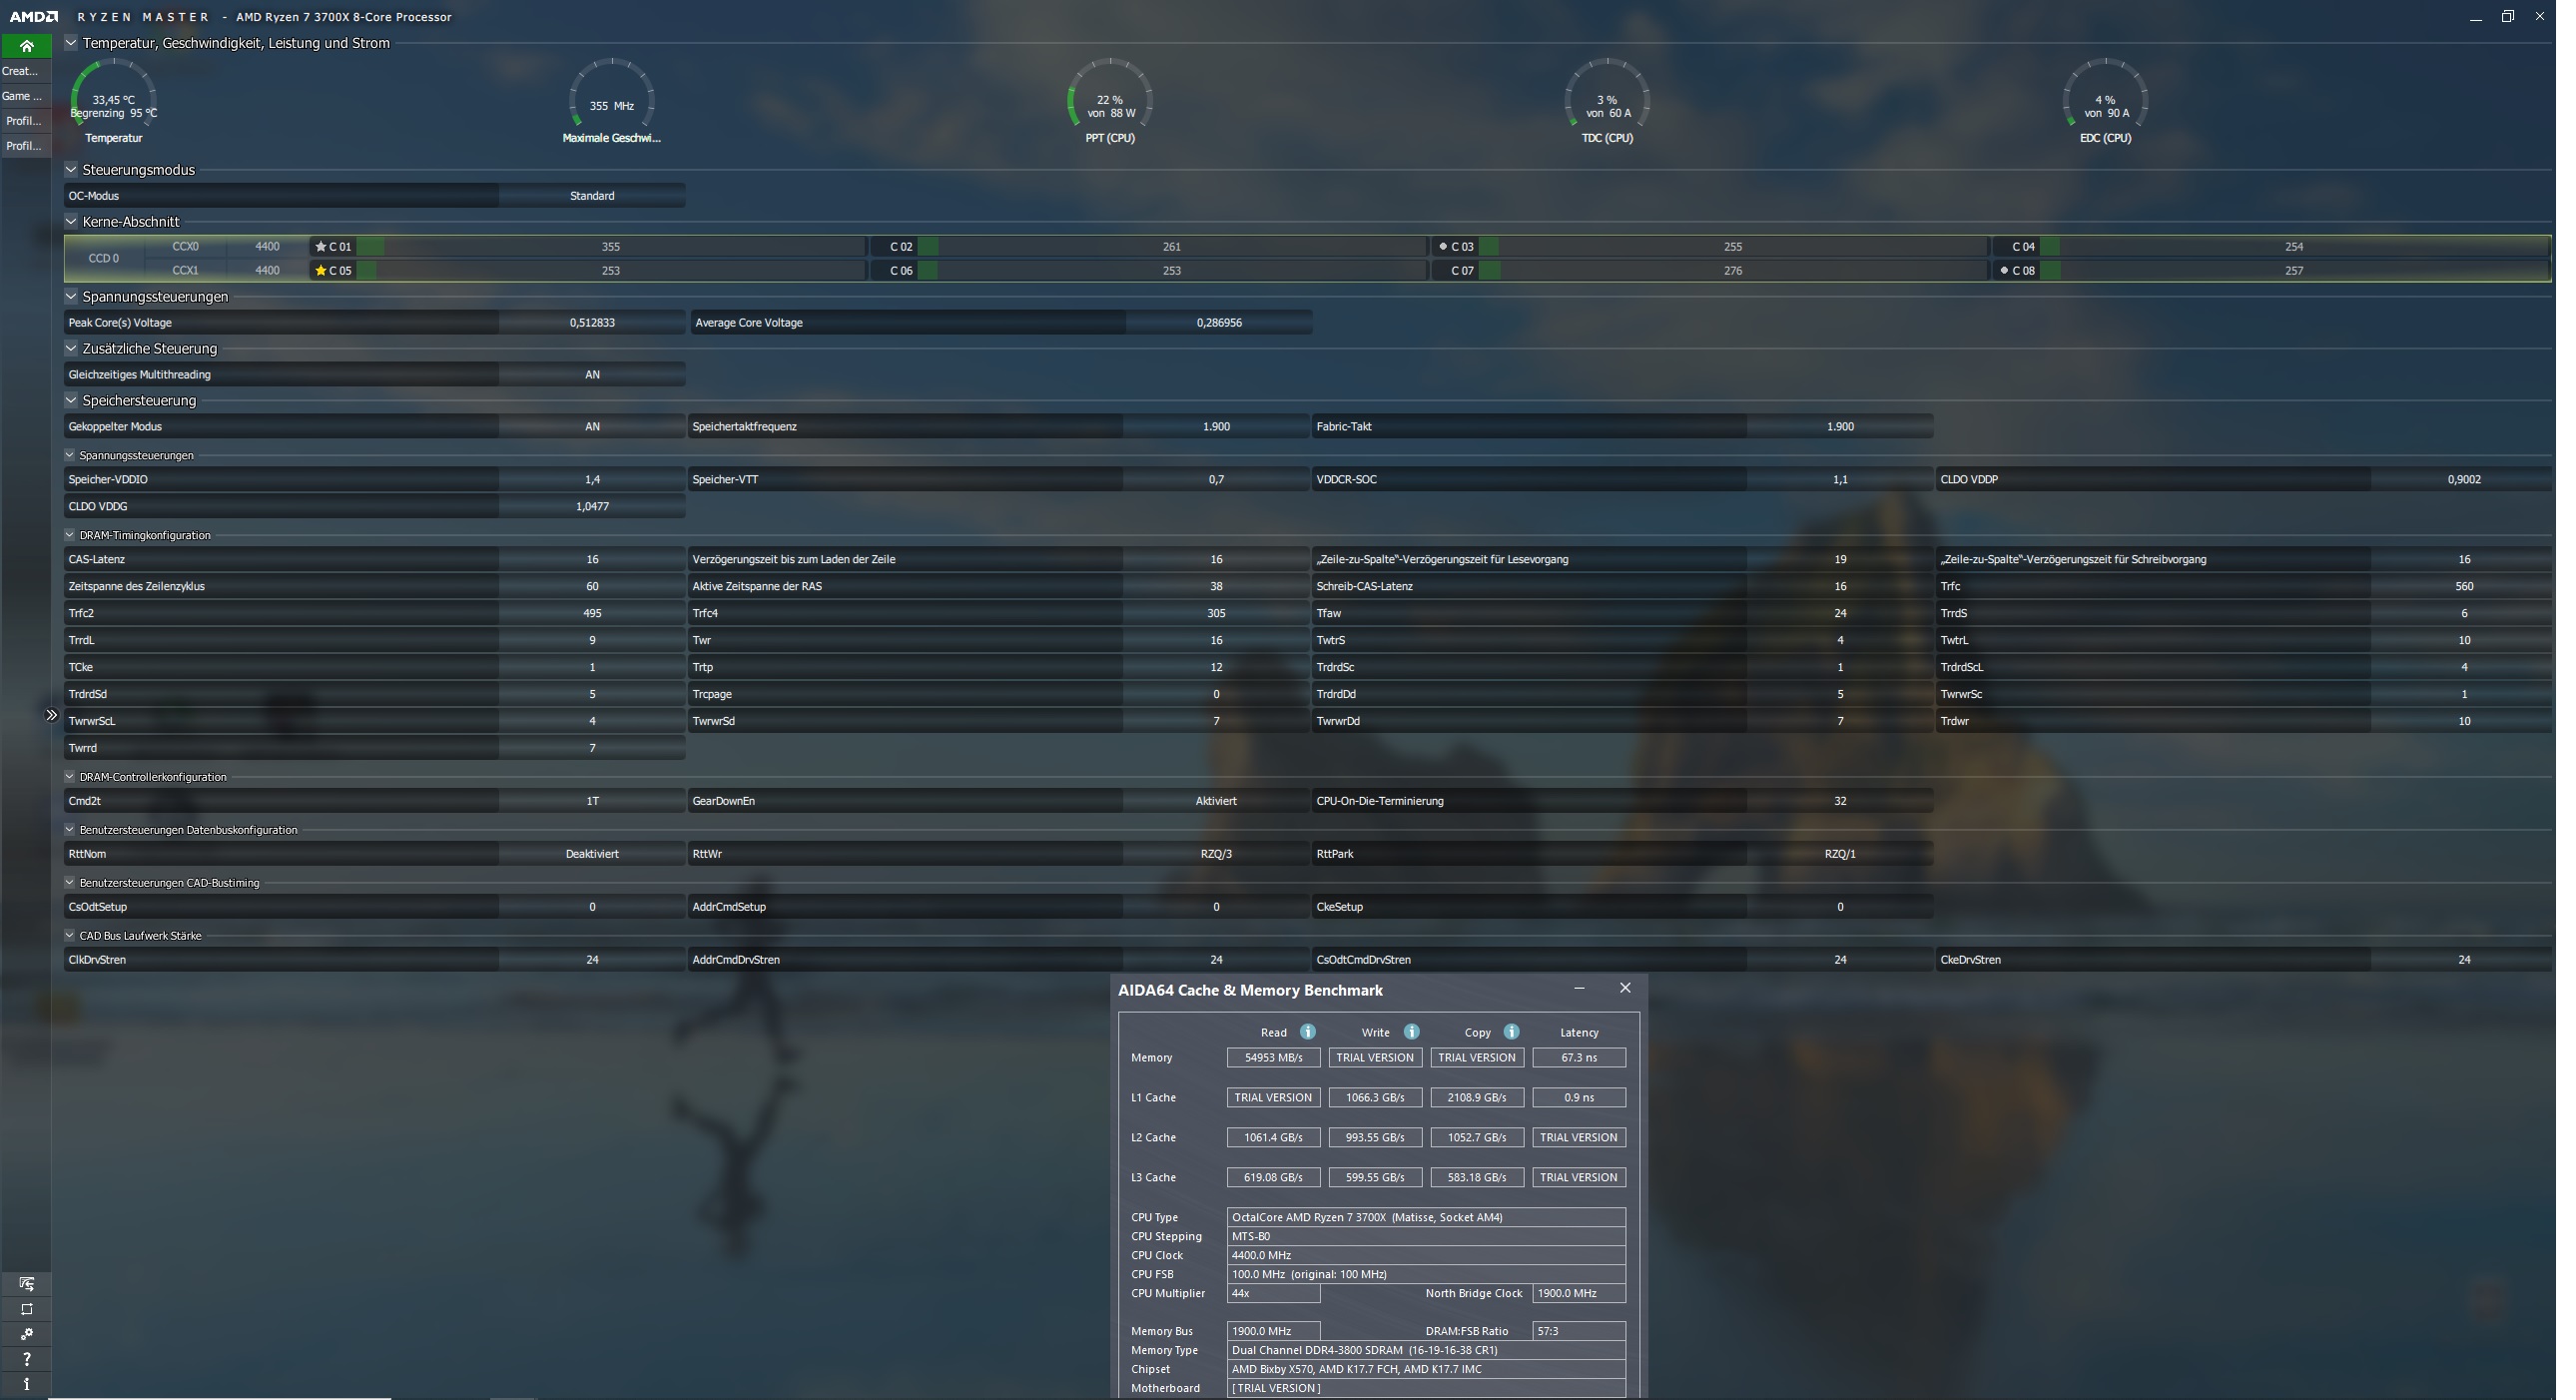The image size is (2576, 1400).
Task: Switch to the Creator Mode tab
Action: pos(22,71)
